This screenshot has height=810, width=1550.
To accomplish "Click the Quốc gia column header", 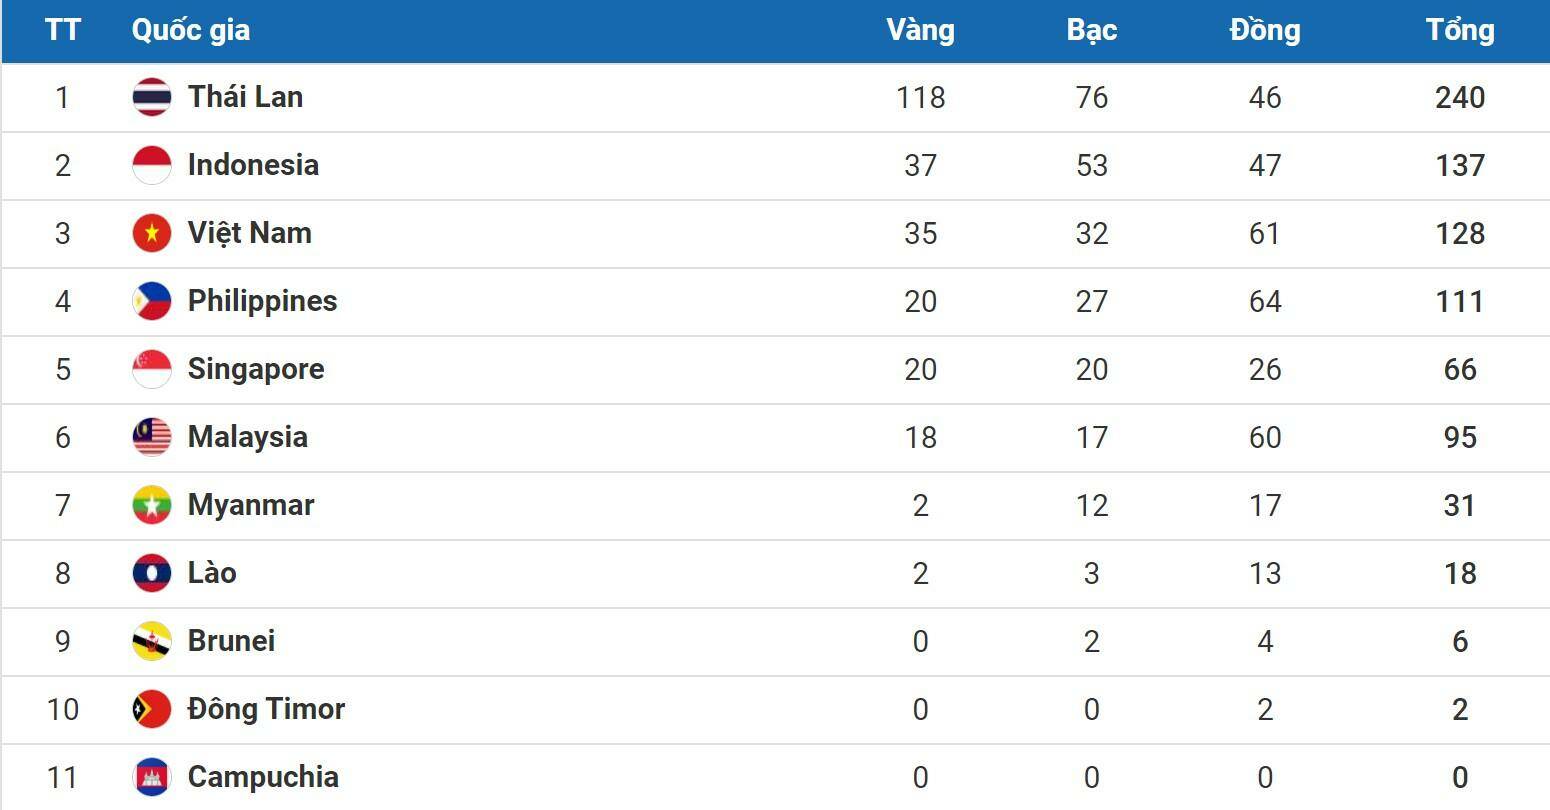I will click(x=191, y=30).
